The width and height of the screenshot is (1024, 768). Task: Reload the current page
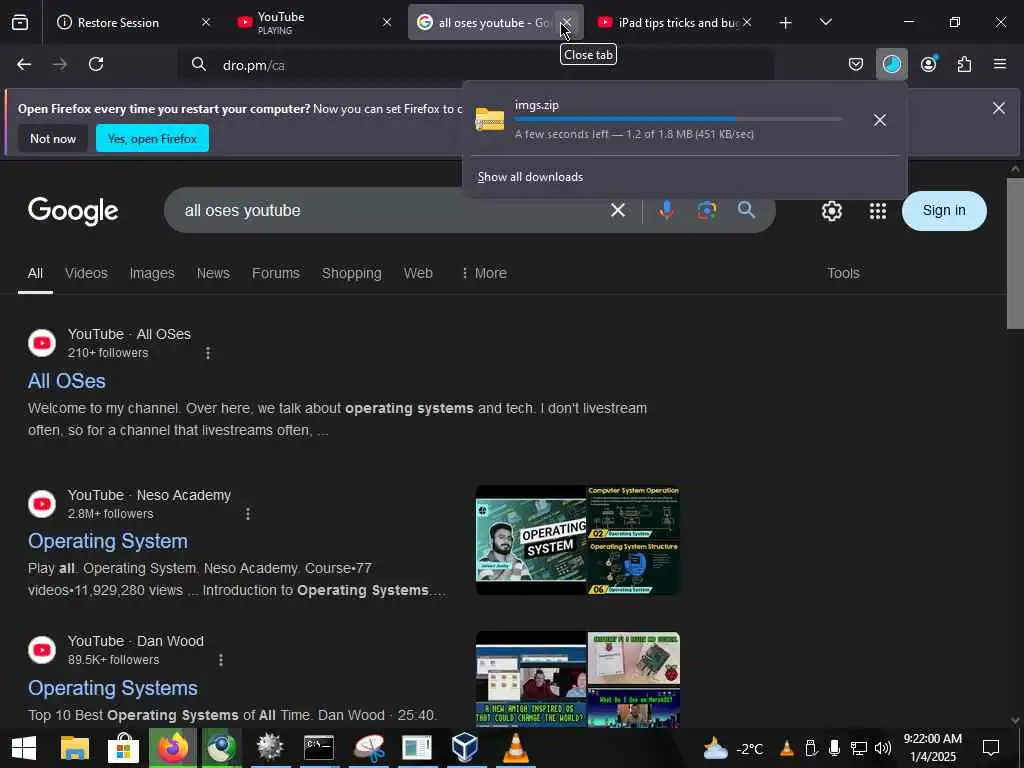tap(96, 64)
